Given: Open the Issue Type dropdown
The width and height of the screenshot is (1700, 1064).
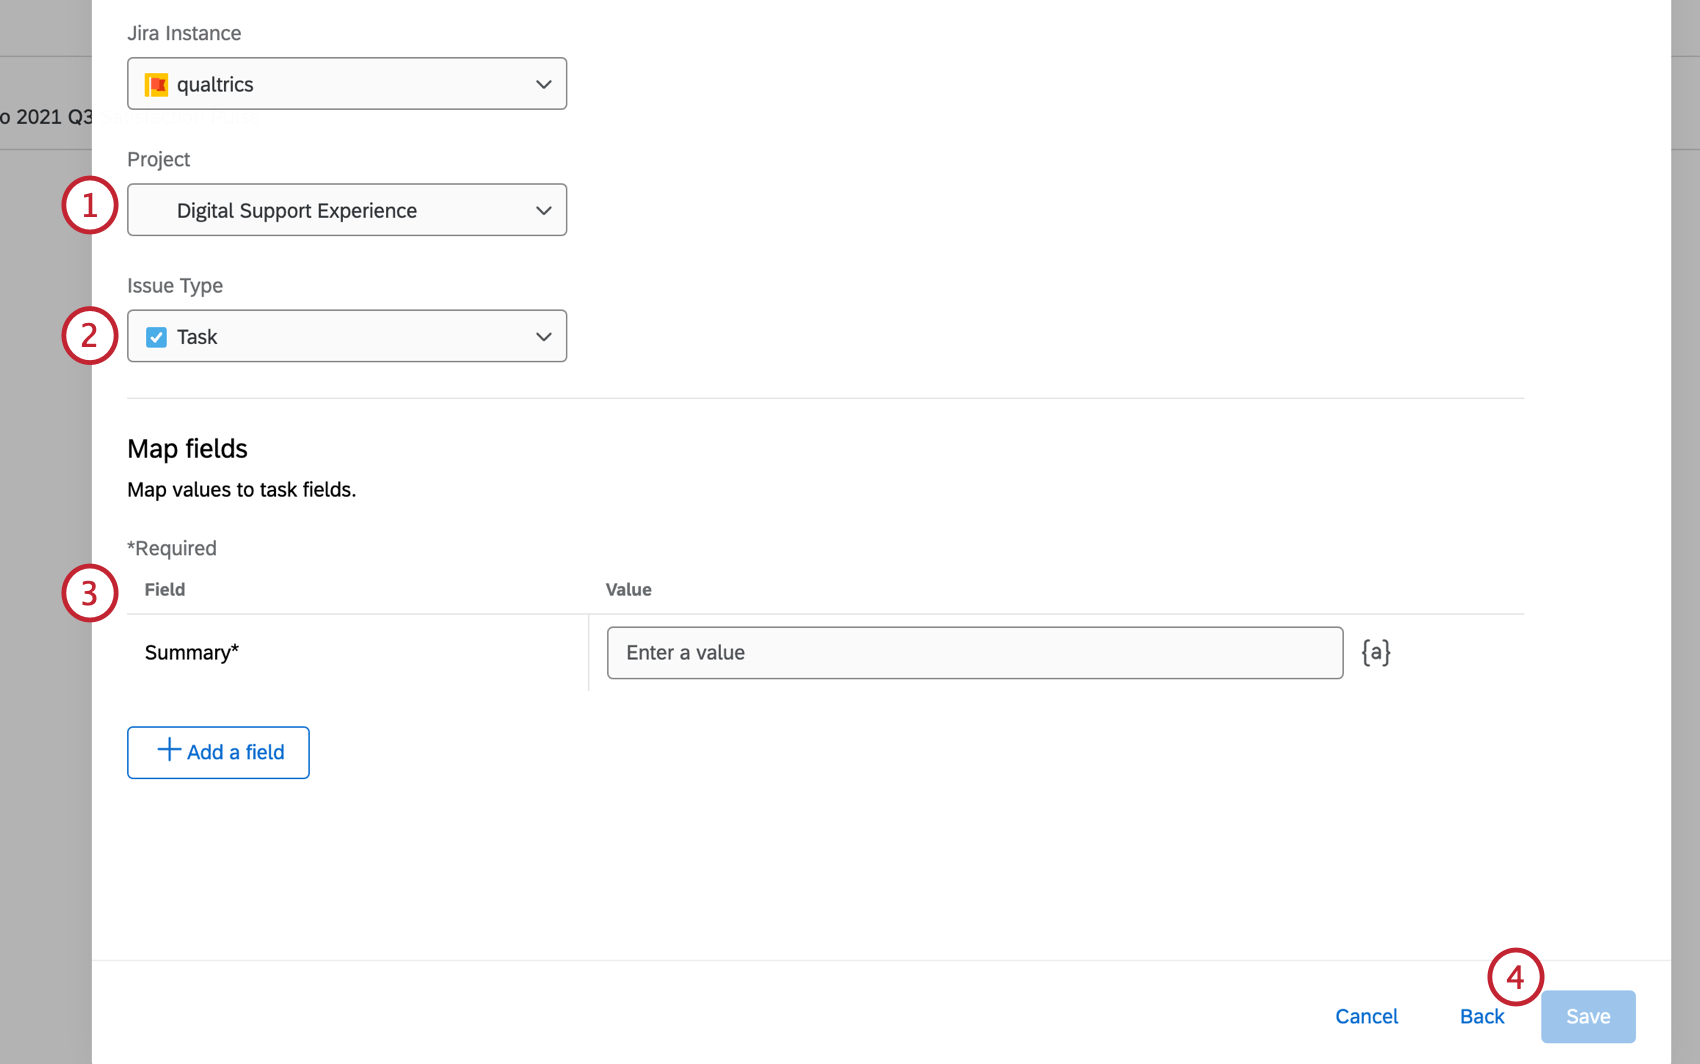Looking at the screenshot, I should [x=346, y=336].
